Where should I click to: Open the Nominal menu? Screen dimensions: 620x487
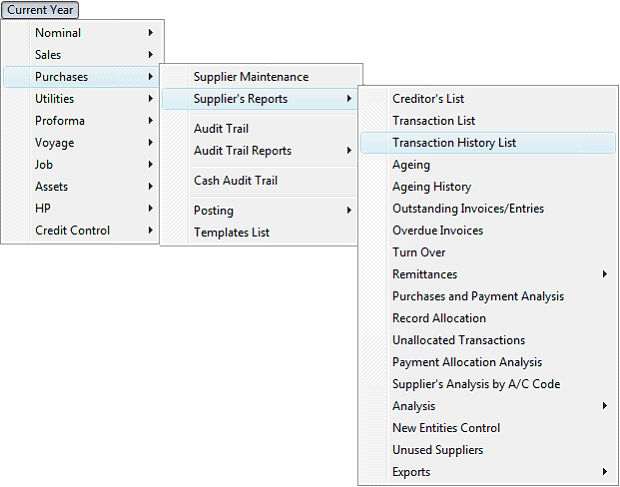coord(81,33)
